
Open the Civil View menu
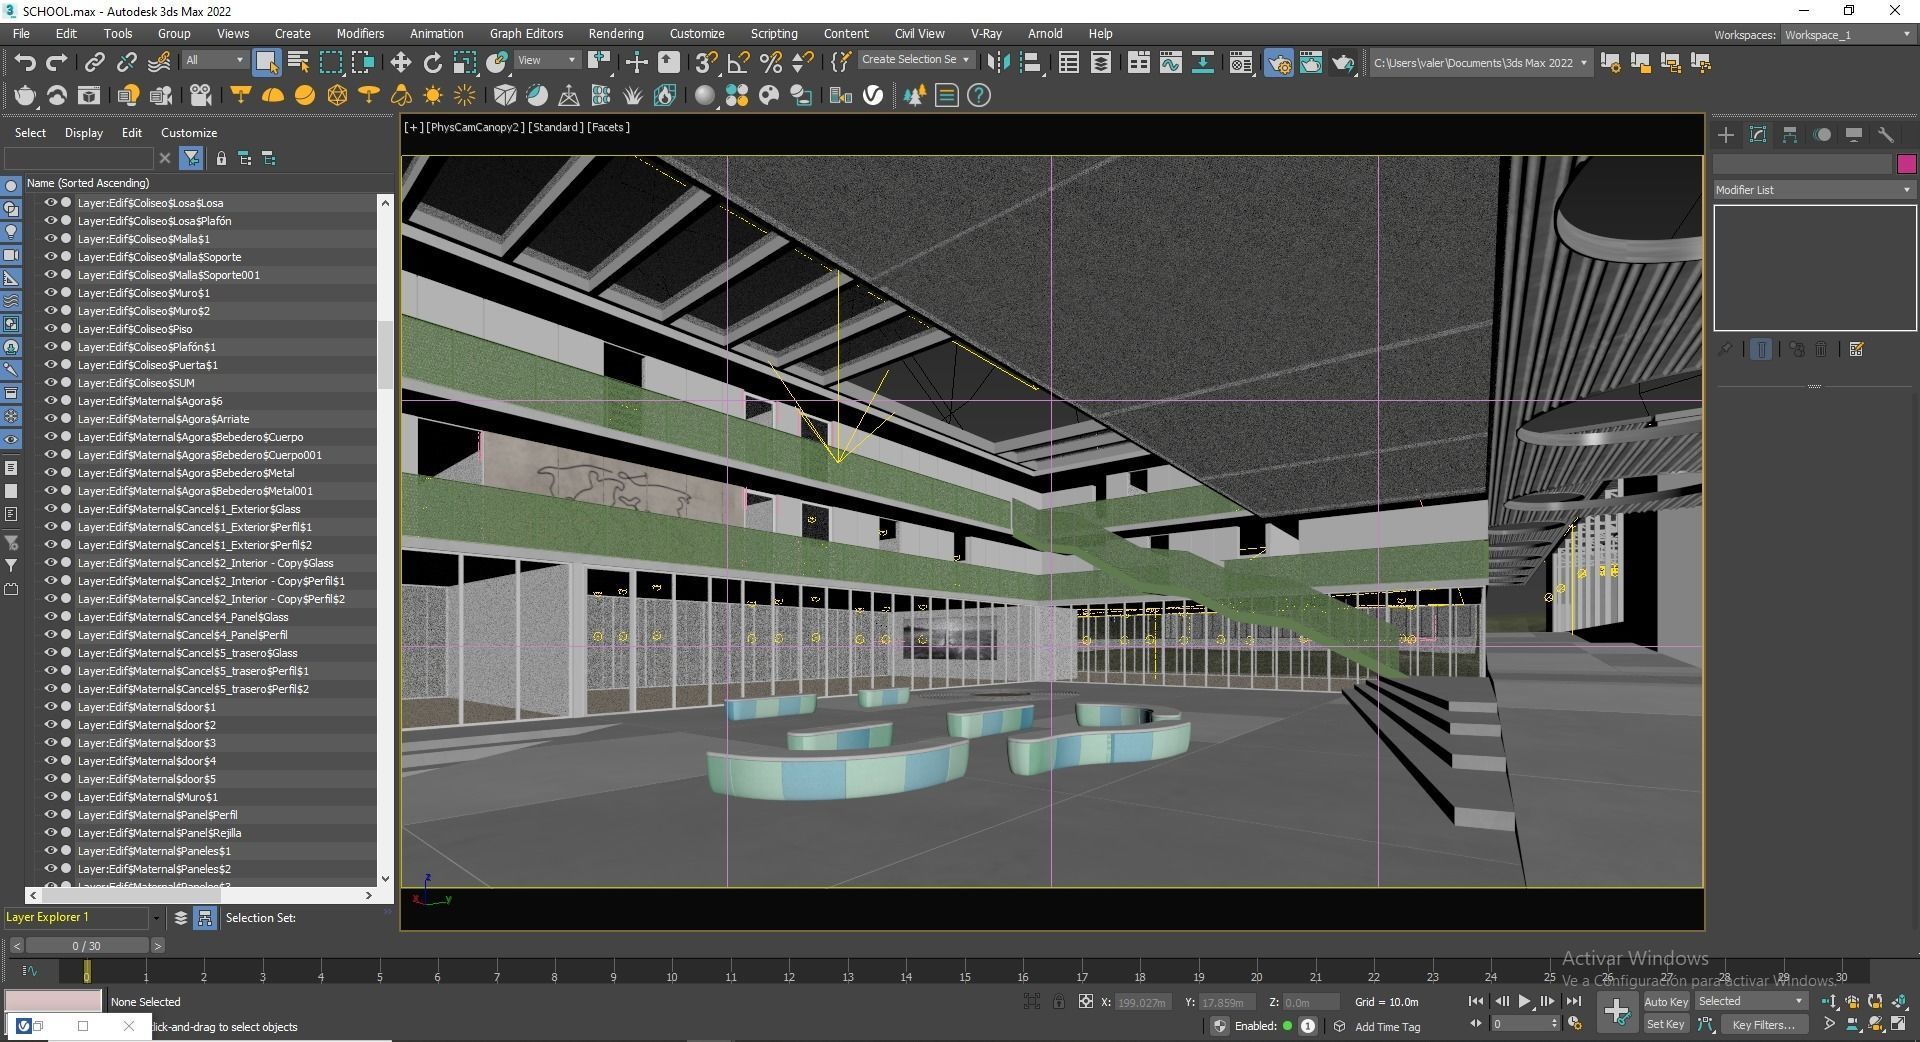tap(919, 34)
